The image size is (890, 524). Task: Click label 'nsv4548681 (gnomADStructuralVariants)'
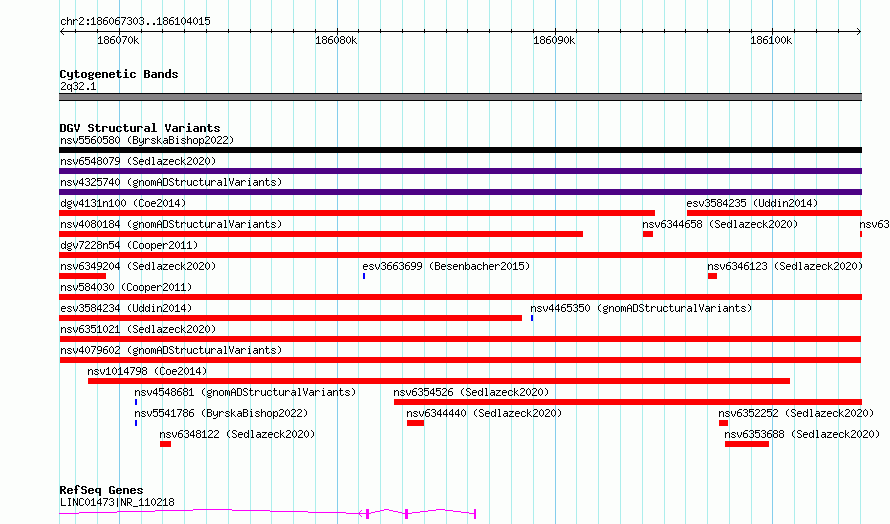tap(245, 392)
